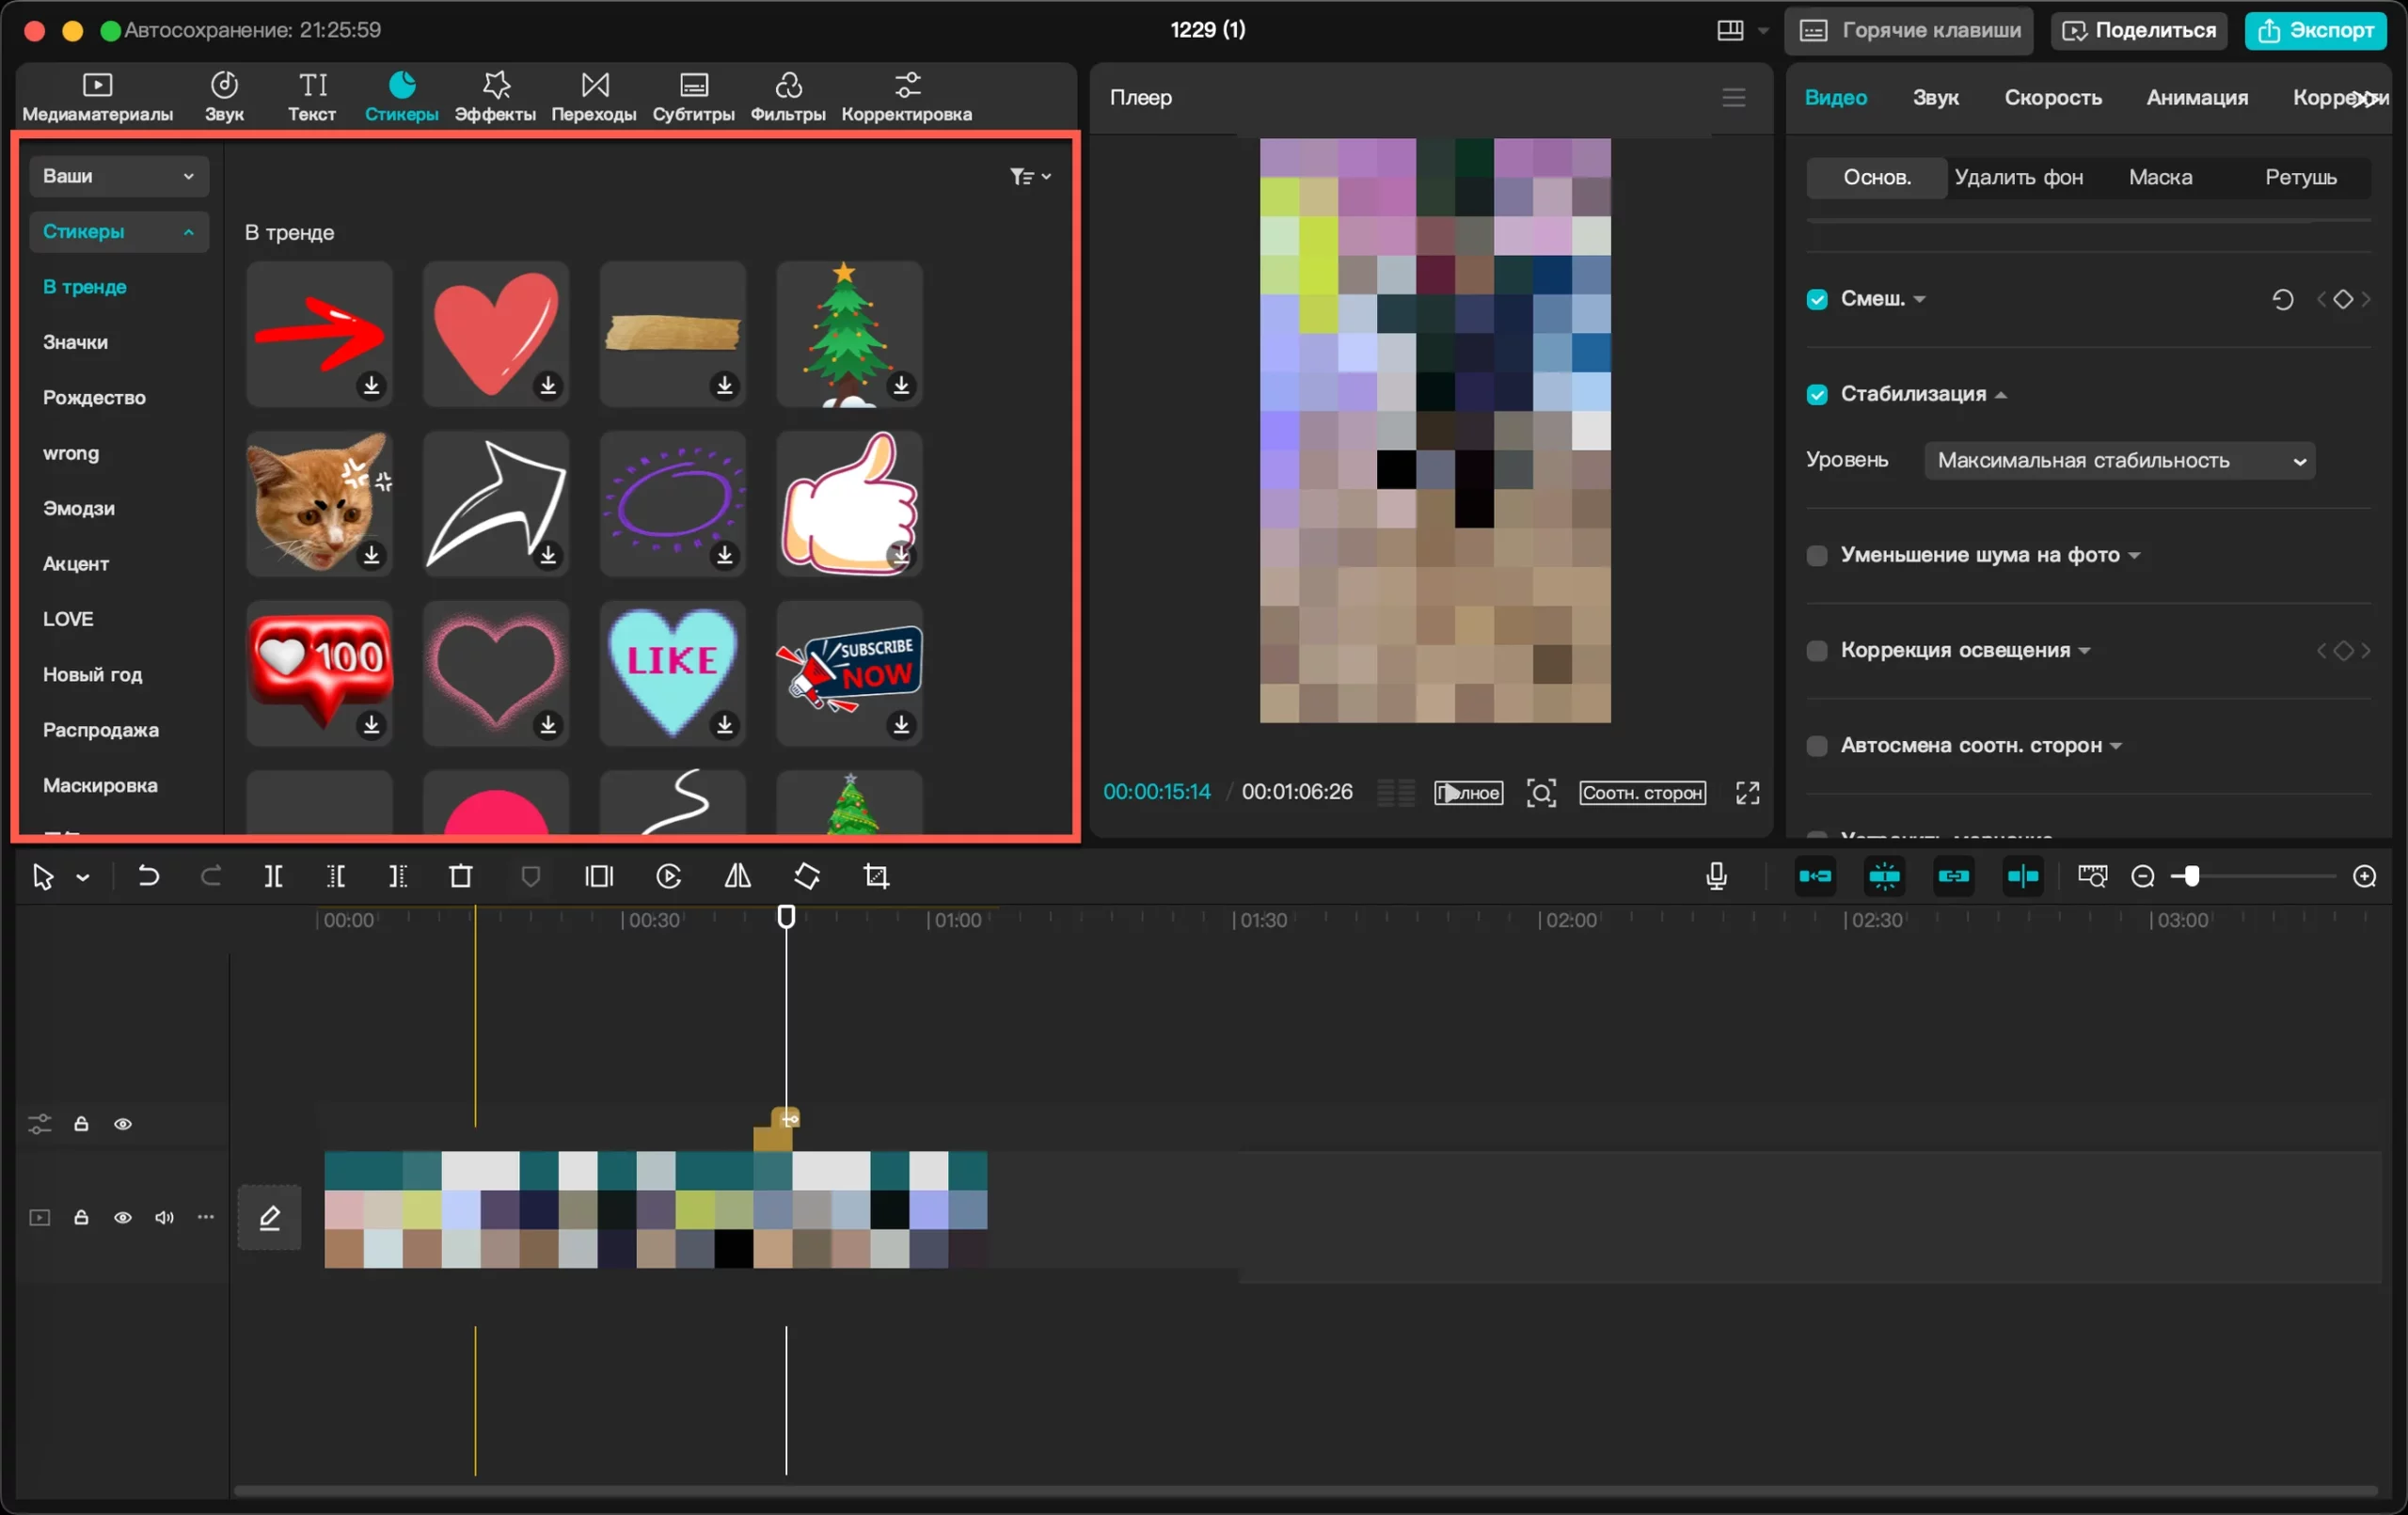
Task: Mute the main video track audio
Action: click(164, 1217)
